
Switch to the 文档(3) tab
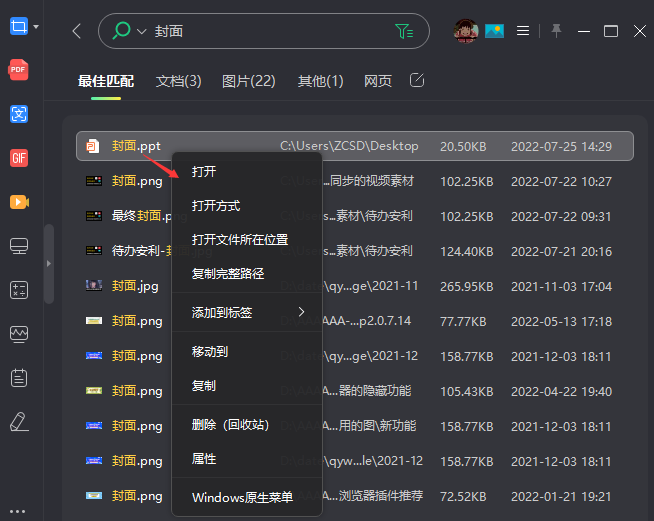tap(179, 81)
